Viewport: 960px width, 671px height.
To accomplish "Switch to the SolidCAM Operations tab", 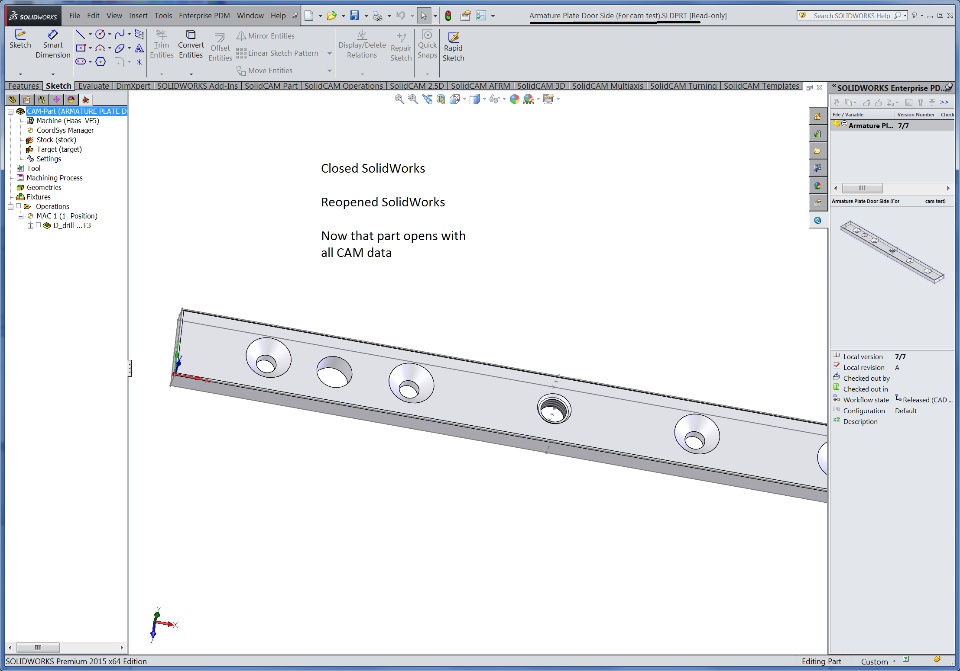I will 343,86.
